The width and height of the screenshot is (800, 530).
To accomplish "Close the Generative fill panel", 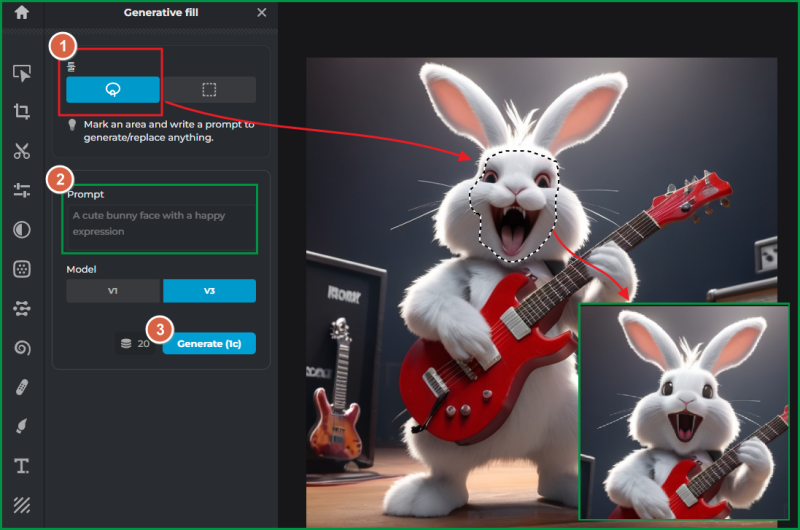I will (x=262, y=12).
